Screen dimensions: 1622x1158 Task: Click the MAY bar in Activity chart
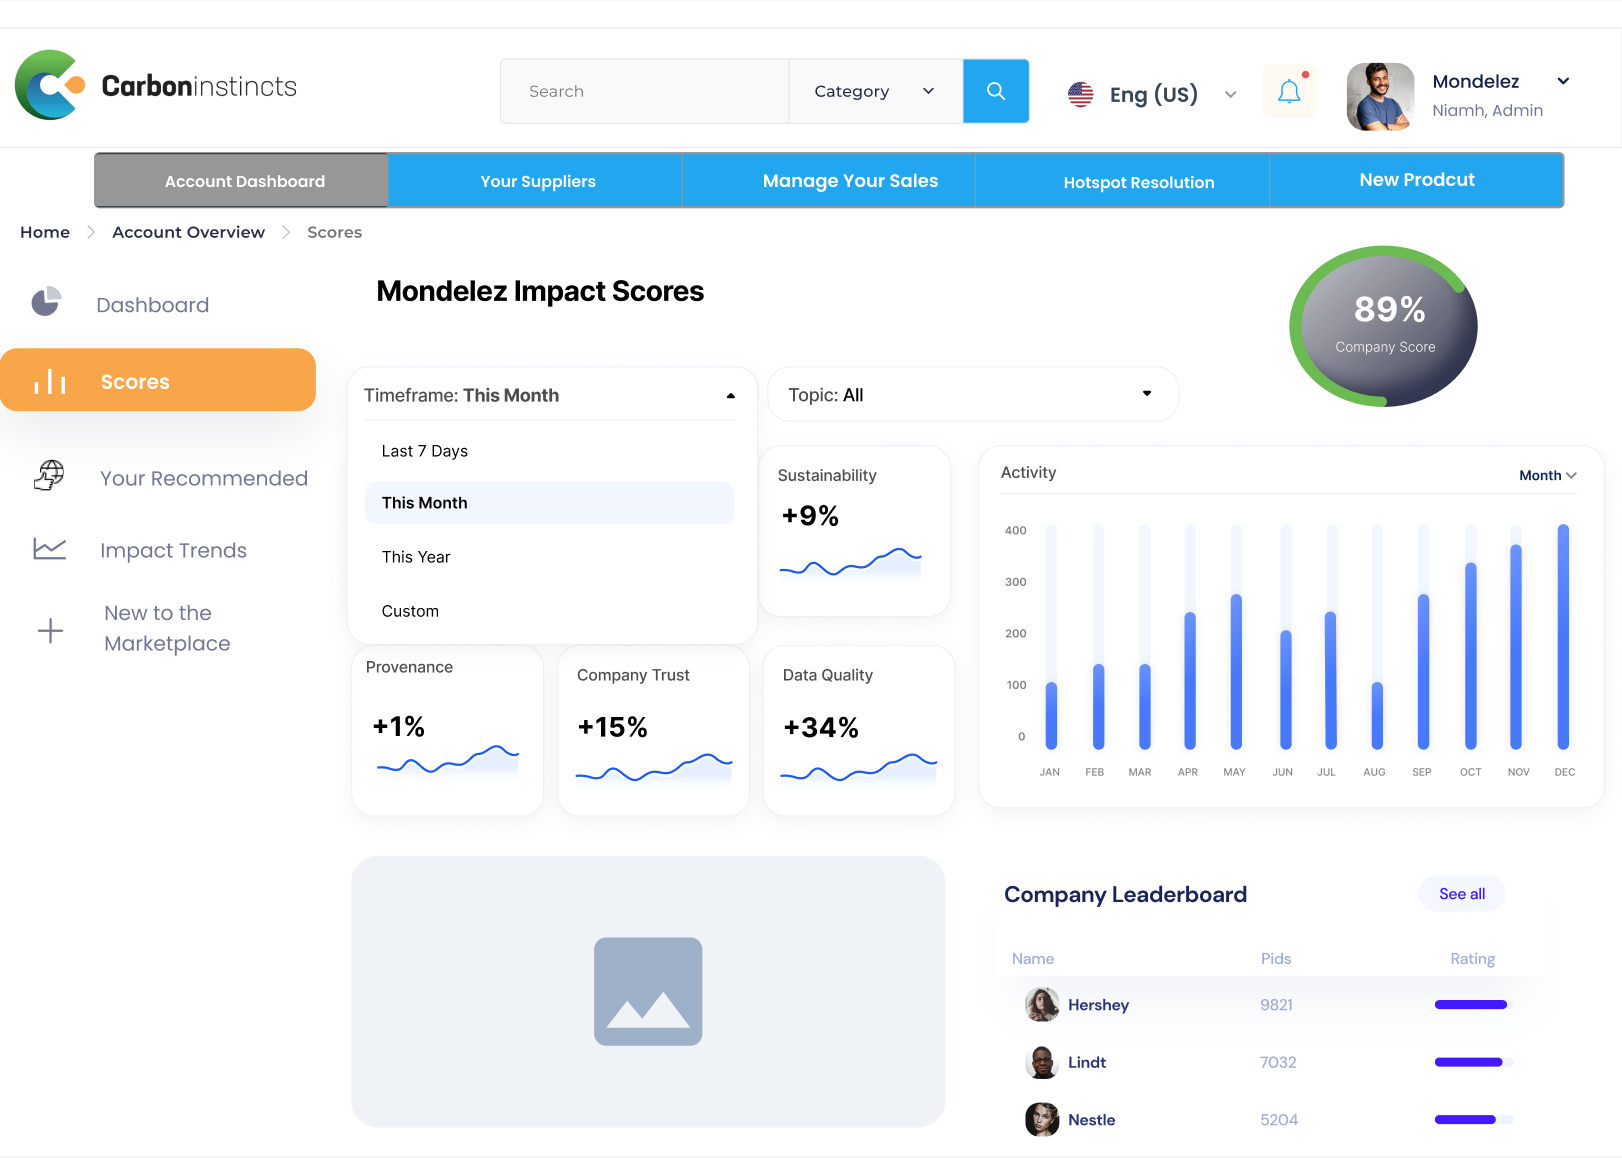[x=1236, y=671]
